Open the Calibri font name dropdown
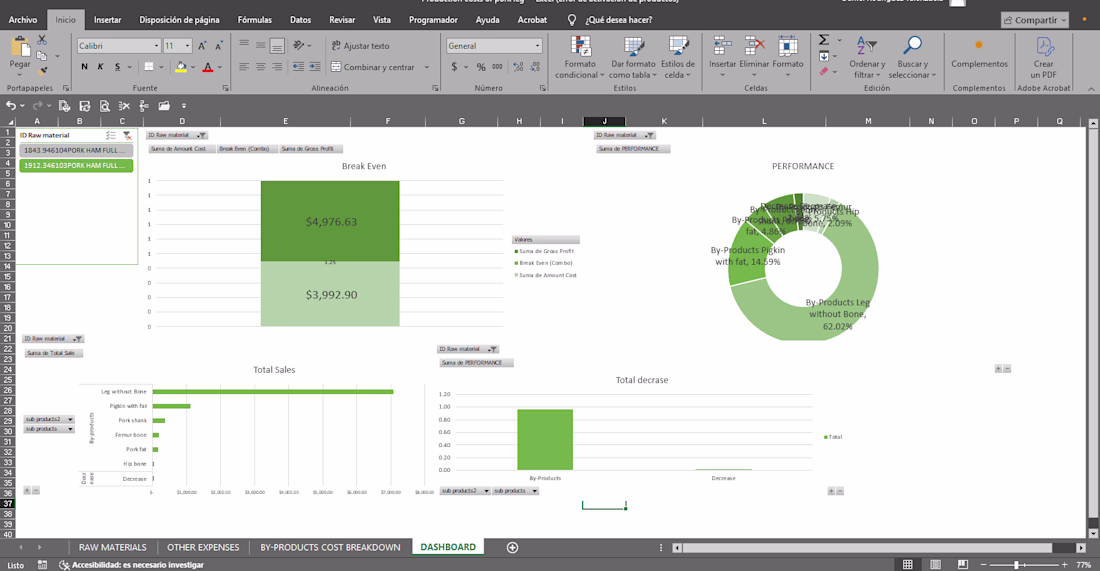This screenshot has width=1100, height=571. click(157, 46)
